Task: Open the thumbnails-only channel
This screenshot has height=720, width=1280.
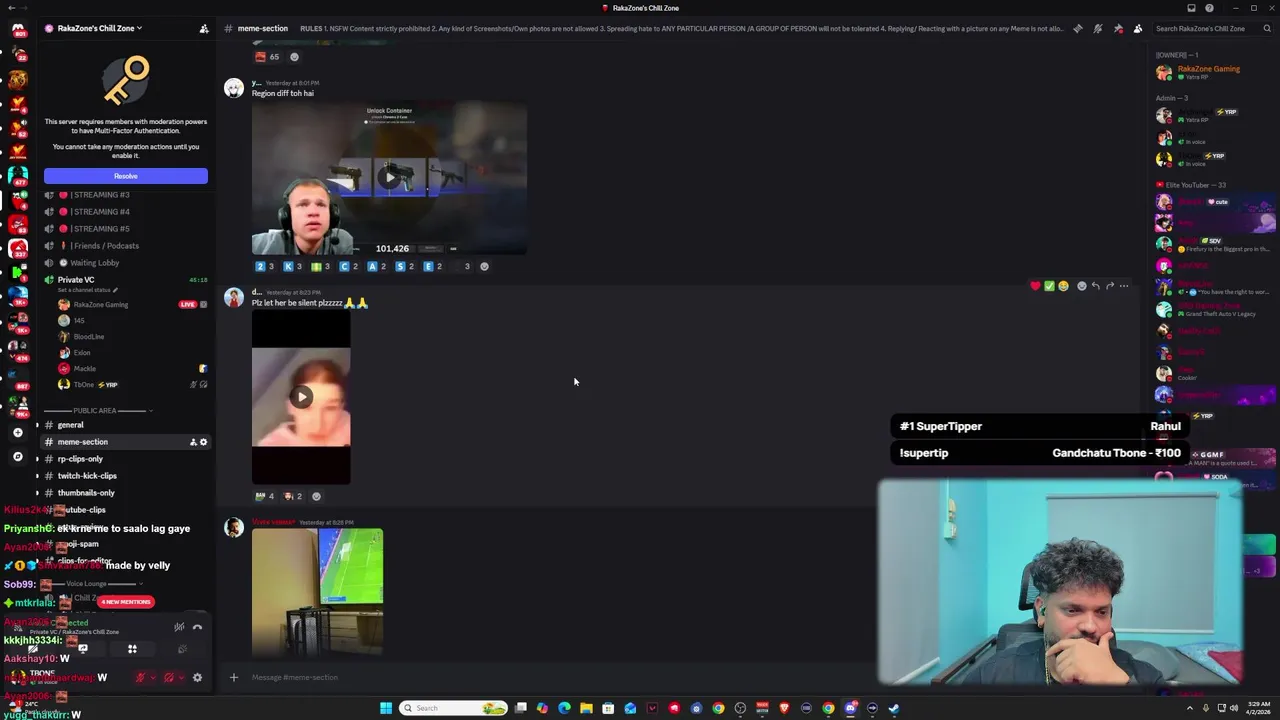Action: [x=86, y=493]
